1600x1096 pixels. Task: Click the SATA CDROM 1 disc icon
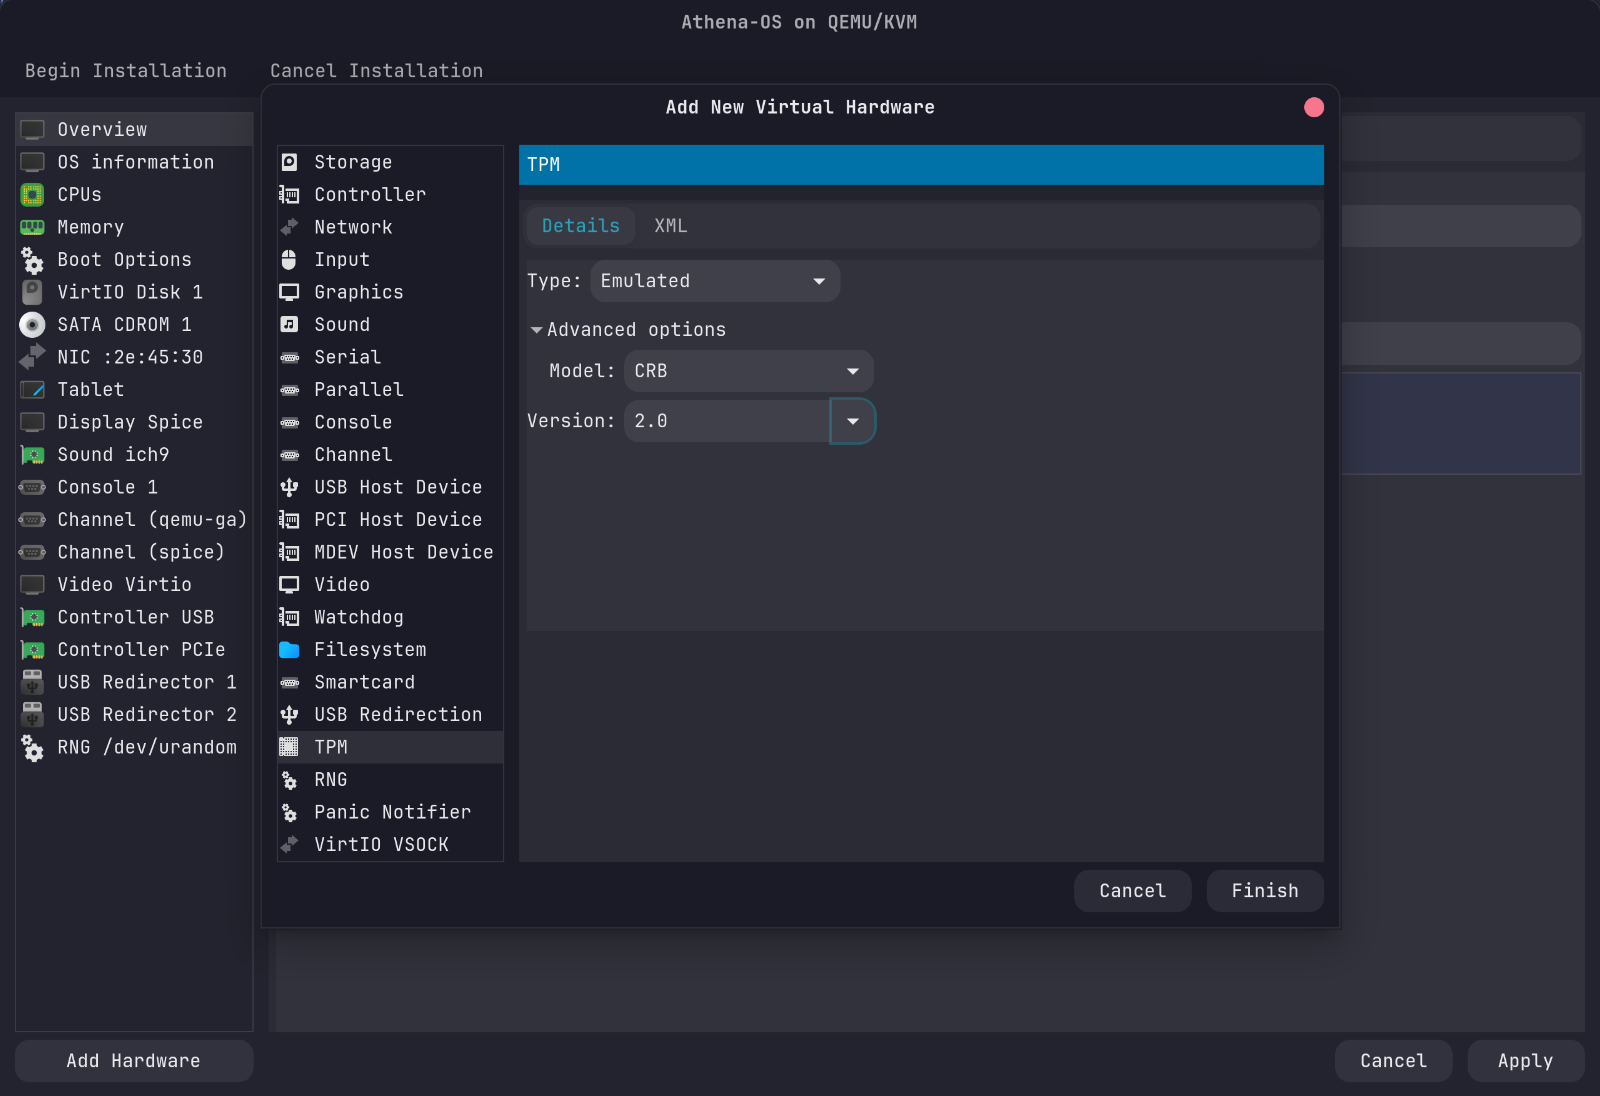pyautogui.click(x=32, y=324)
